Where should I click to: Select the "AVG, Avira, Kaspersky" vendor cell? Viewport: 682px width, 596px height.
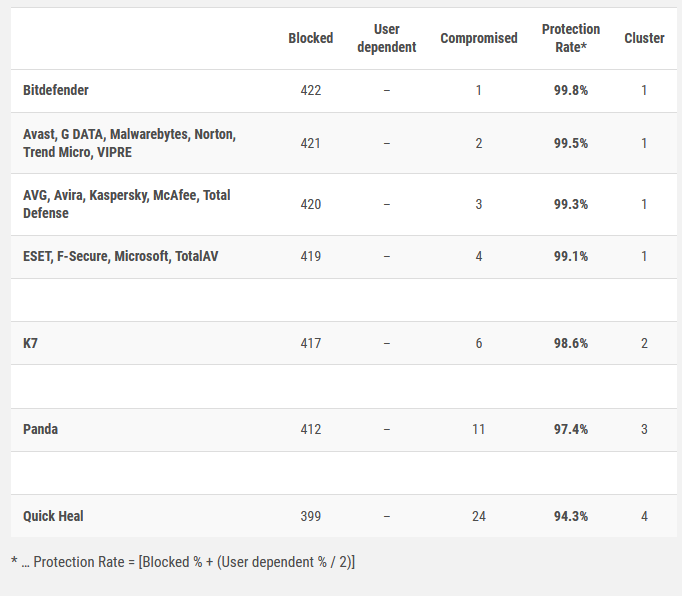126,204
